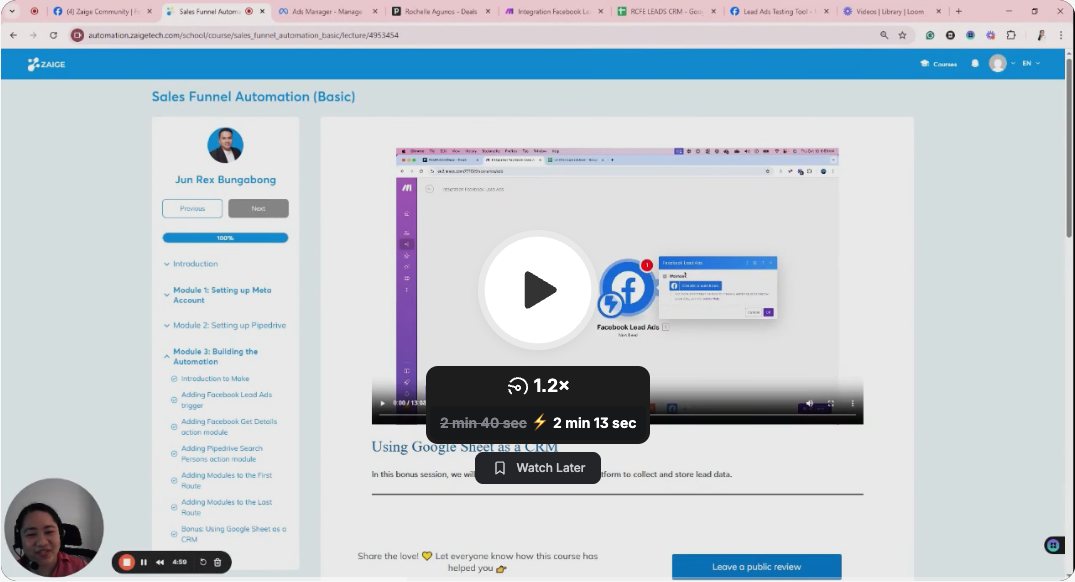Stop the screen recording with the red button
Viewport: 1075px width, 582px height.
[126, 562]
